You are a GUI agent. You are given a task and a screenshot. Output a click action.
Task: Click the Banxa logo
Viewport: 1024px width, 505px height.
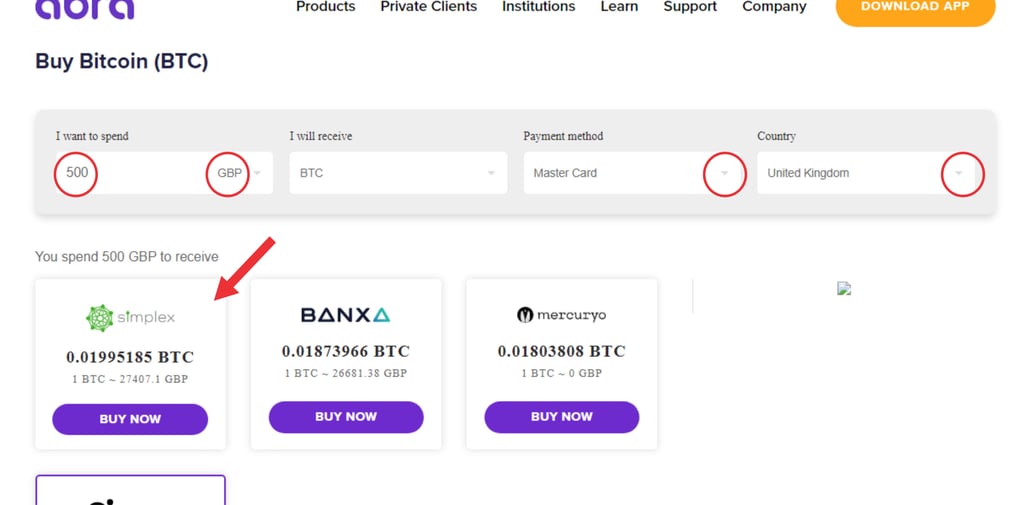pyautogui.click(x=345, y=315)
